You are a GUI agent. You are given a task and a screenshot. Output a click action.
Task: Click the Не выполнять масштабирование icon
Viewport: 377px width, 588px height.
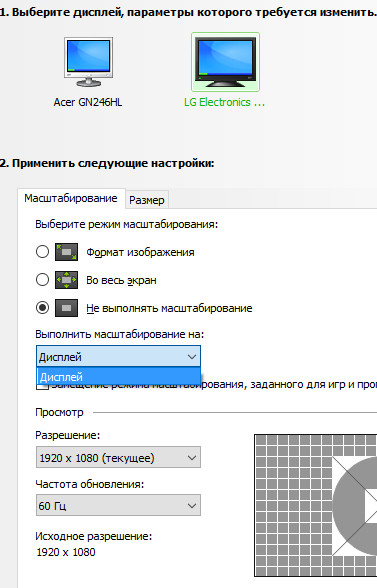coord(66,308)
